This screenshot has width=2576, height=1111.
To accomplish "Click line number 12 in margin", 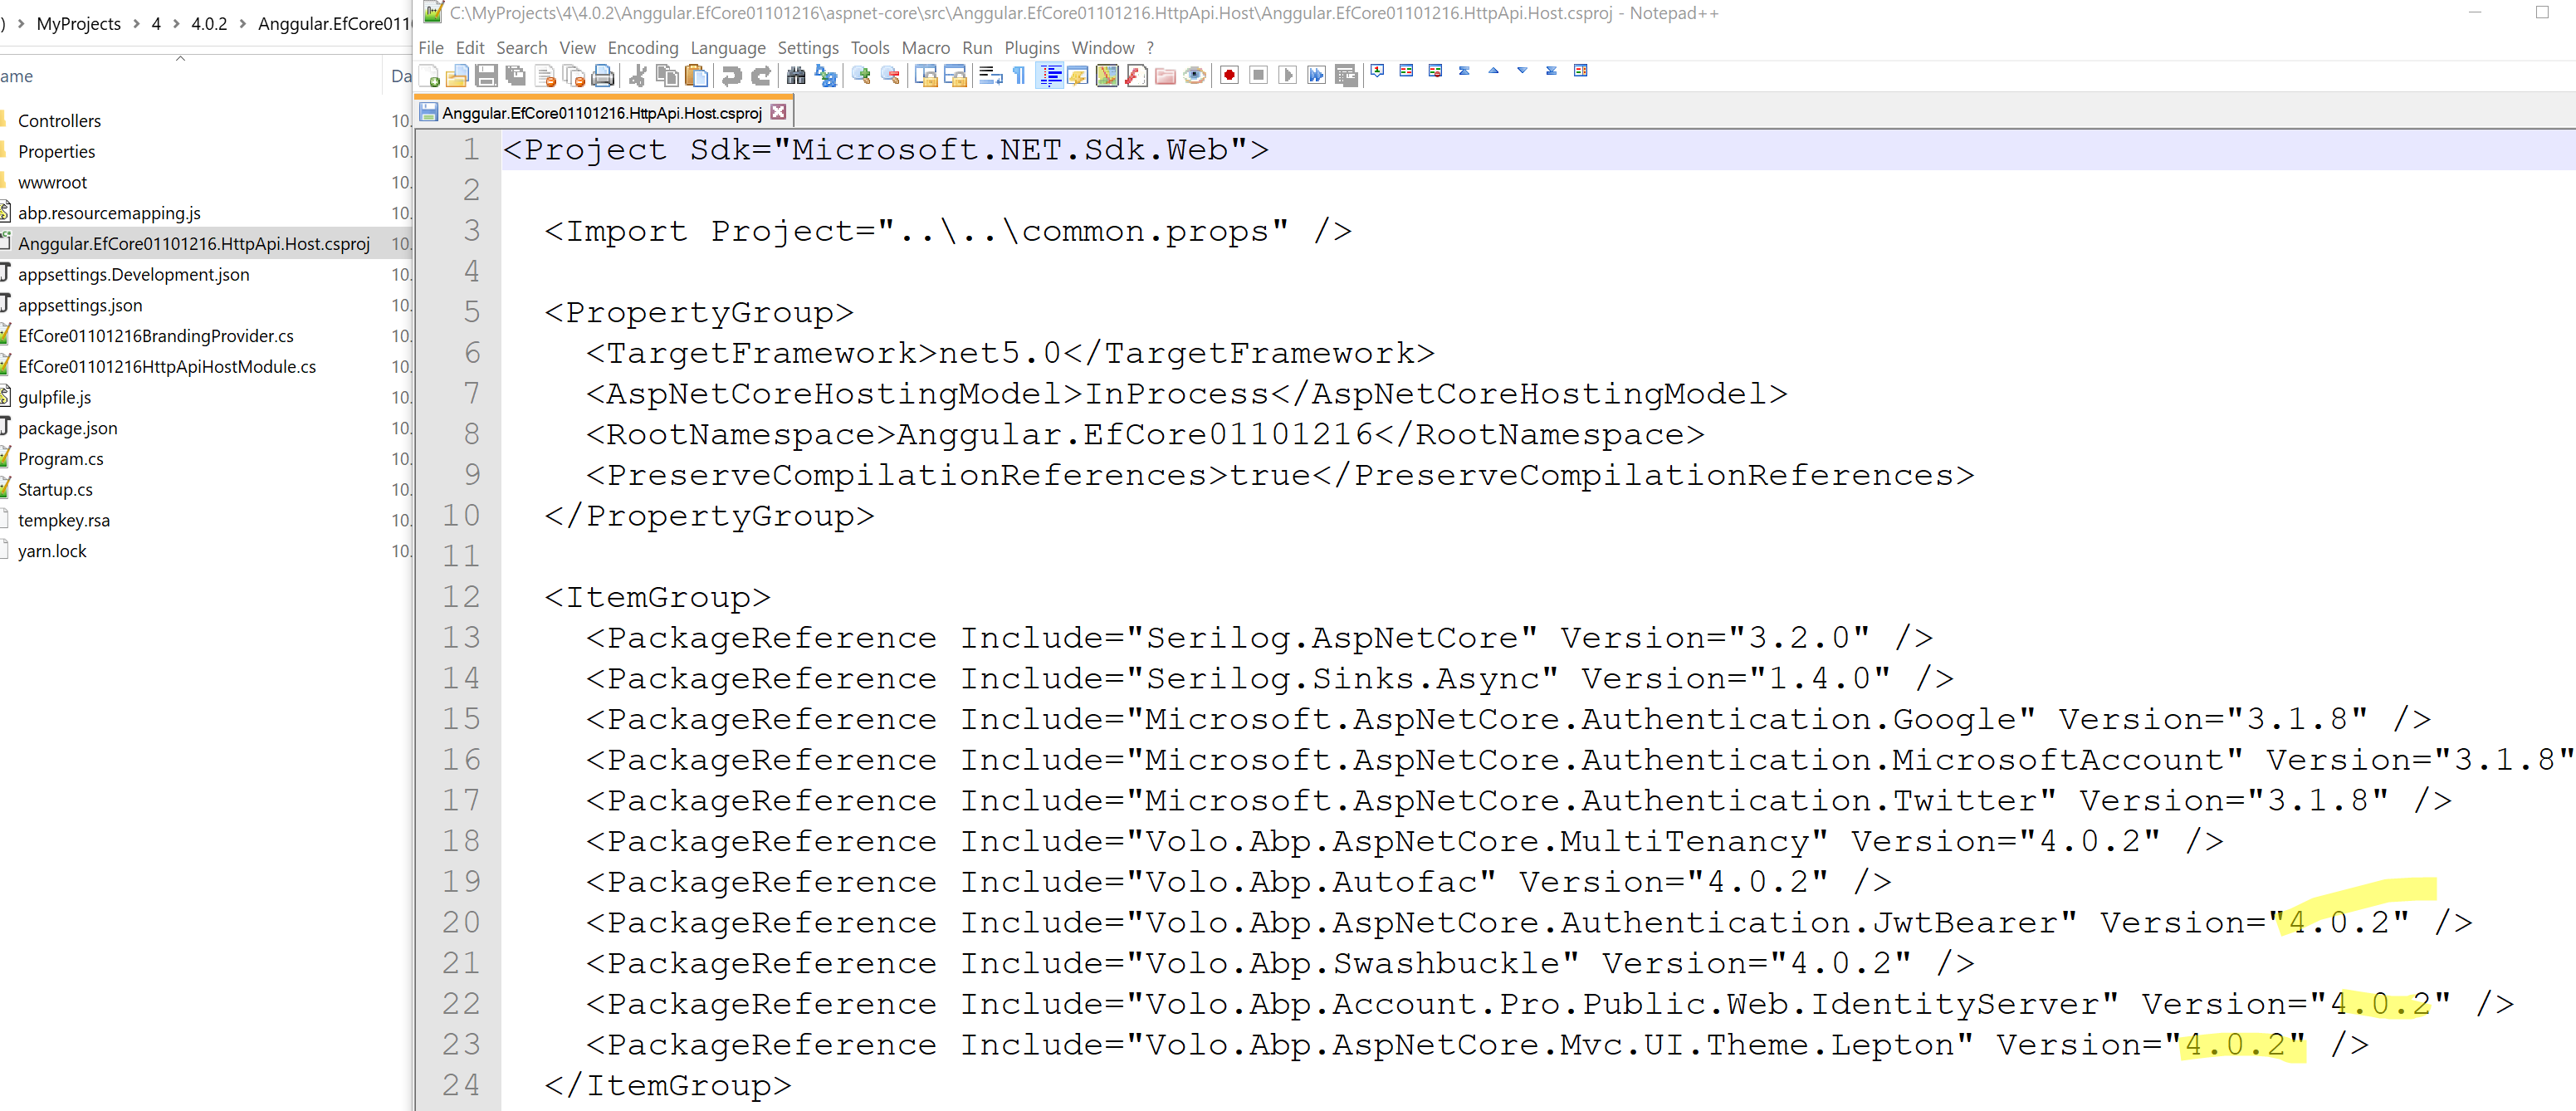I will 461,597.
